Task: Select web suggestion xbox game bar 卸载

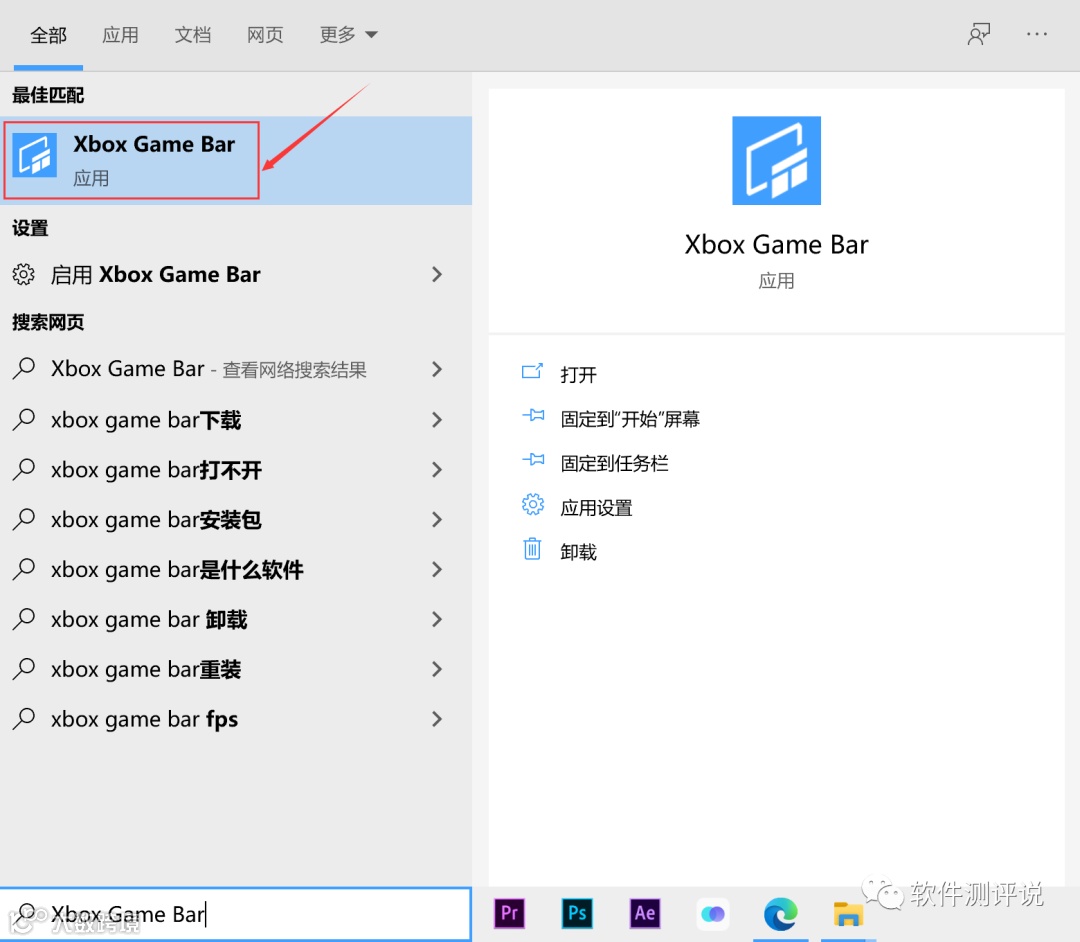Action: coord(236,619)
